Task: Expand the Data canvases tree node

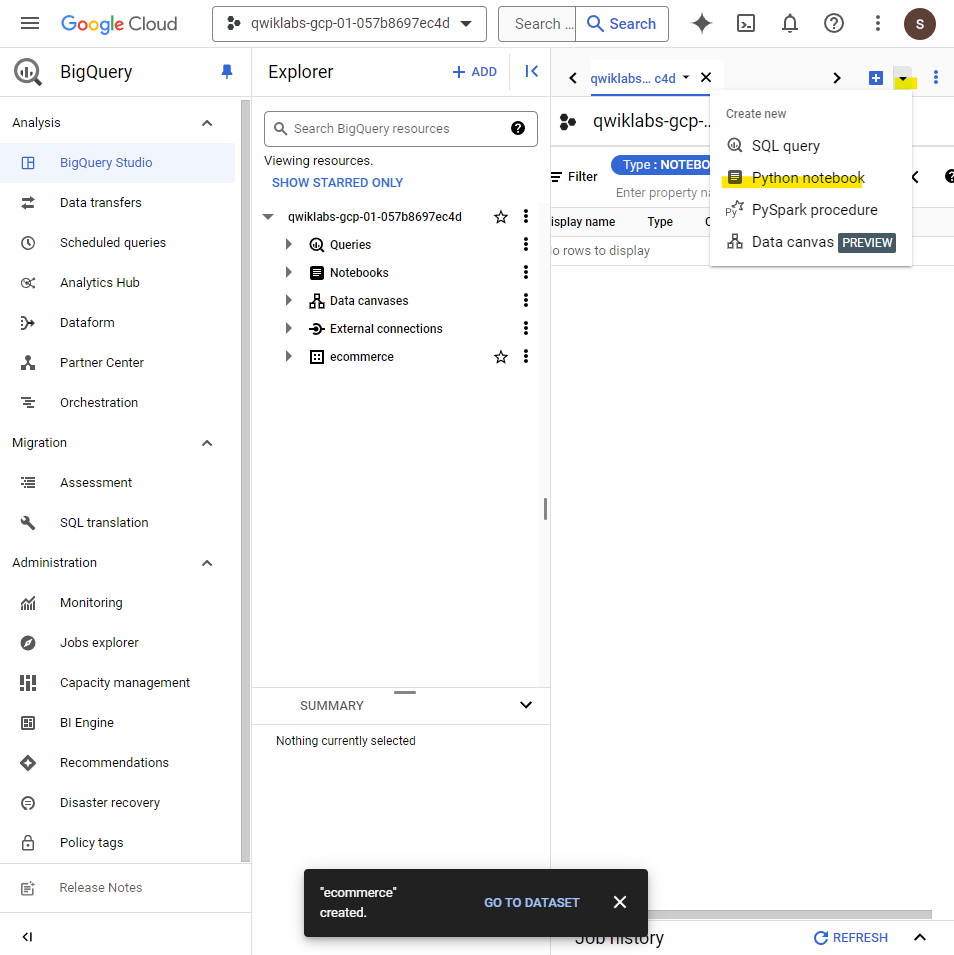Action: click(x=289, y=301)
